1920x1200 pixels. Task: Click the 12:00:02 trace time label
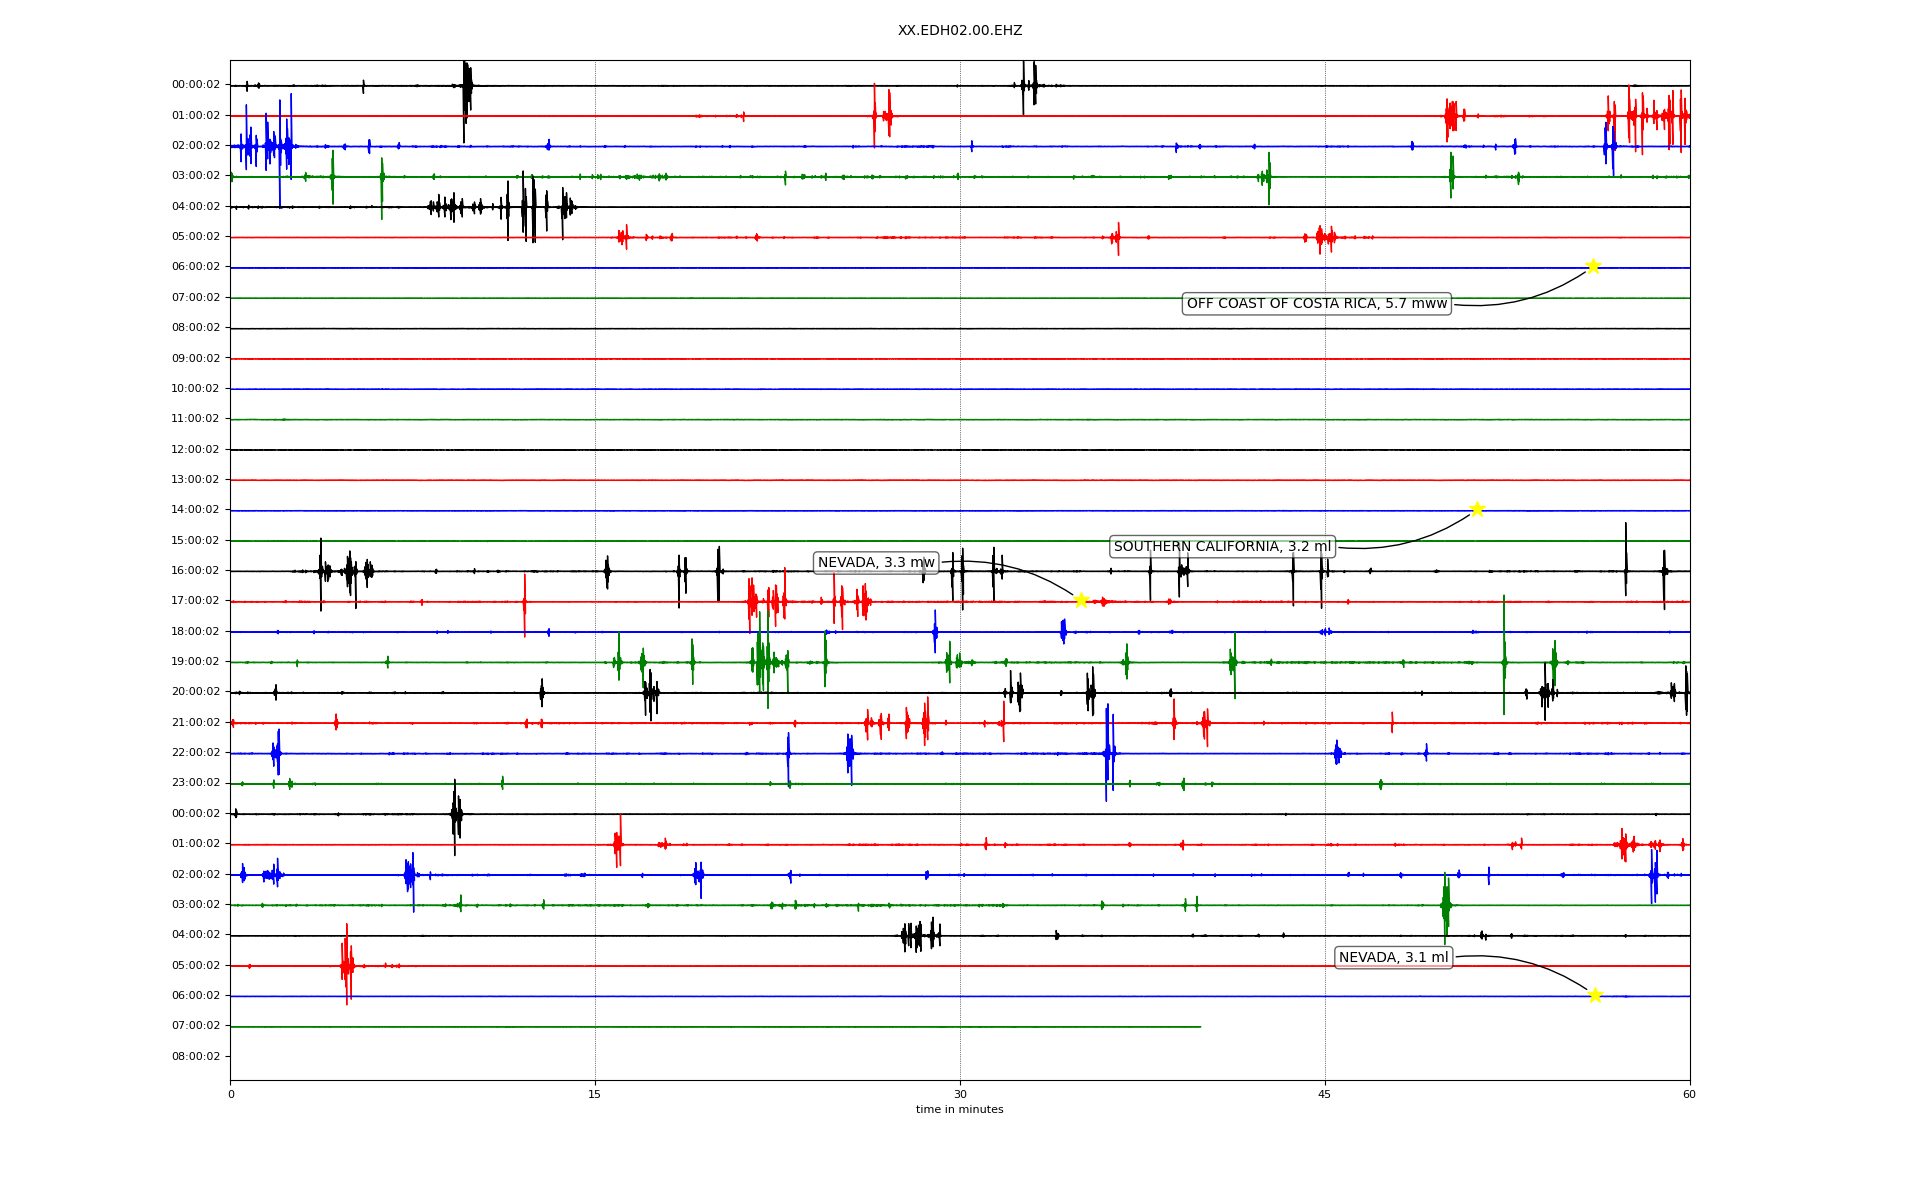196,450
